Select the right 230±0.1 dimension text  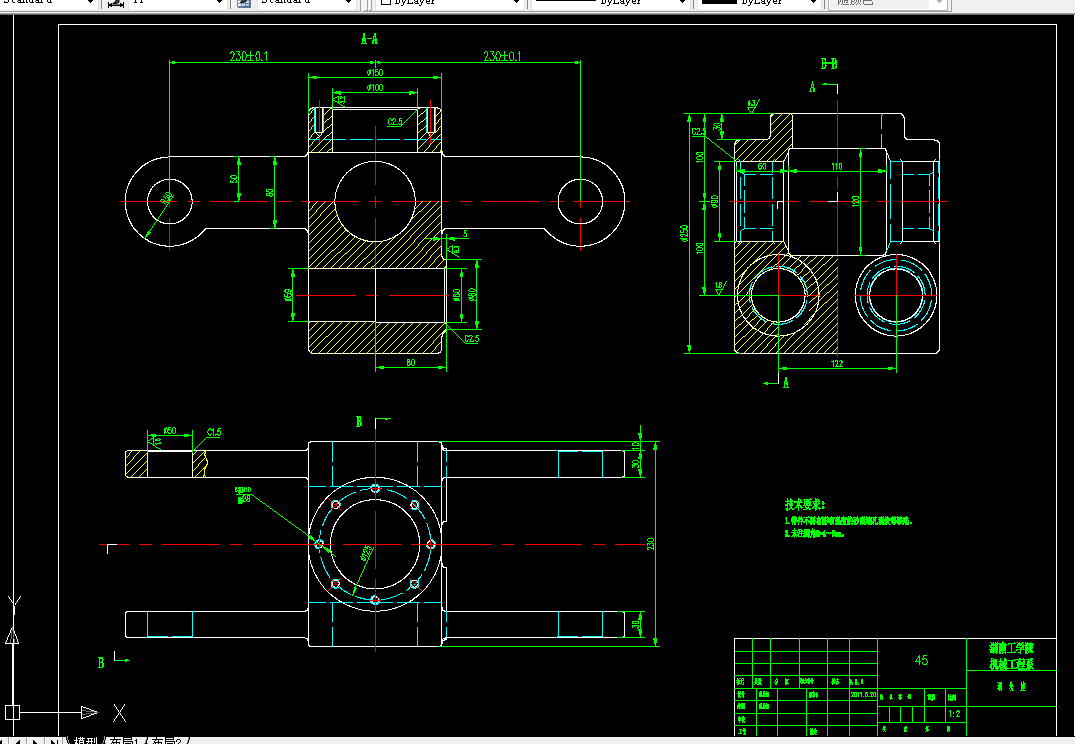pos(502,56)
